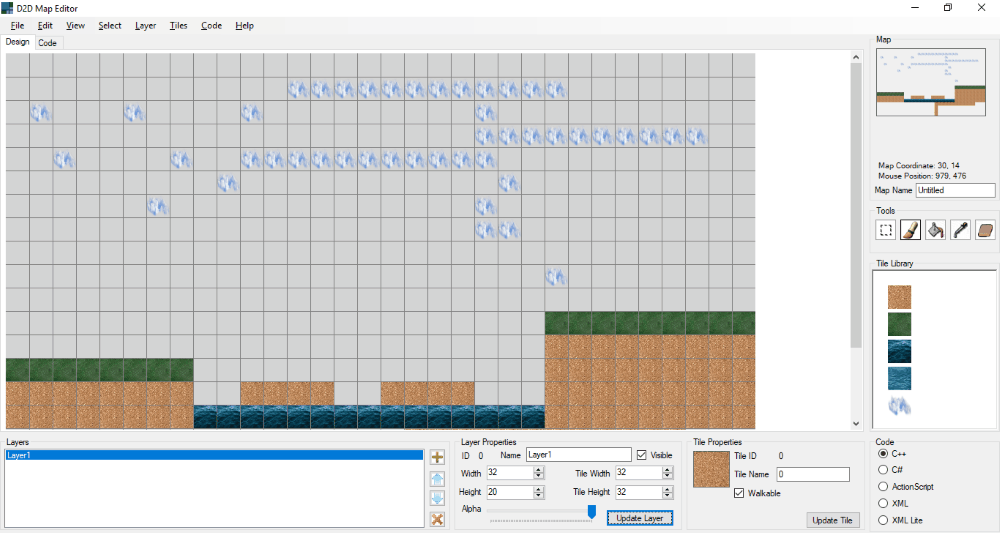
Task: Click the layer Width input field
Action: coord(510,472)
